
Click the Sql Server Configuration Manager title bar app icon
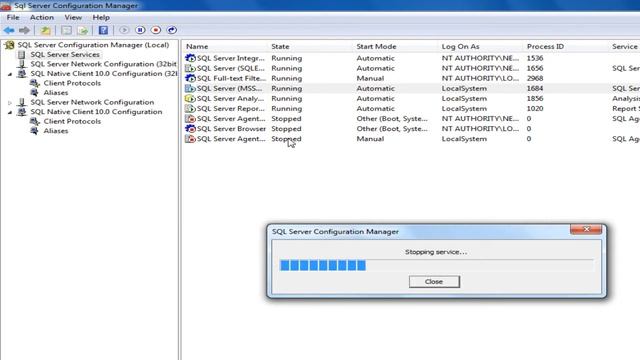(x=6, y=5)
